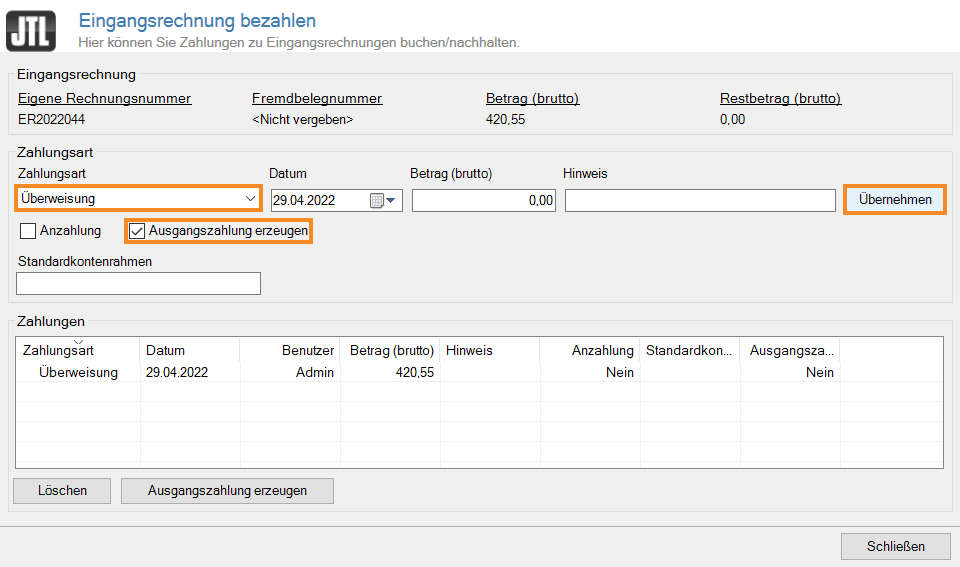The image size is (960, 567).
Task: Open the Zahlungsart Überweisung dropdown
Action: coord(139,198)
